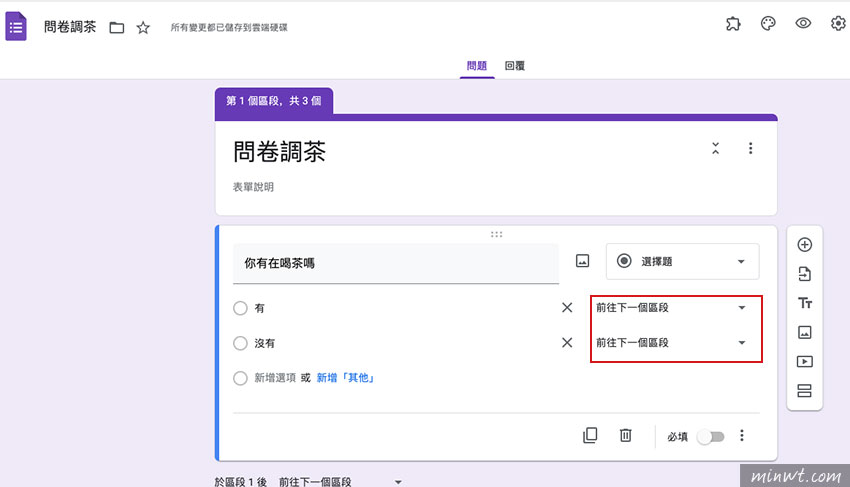This screenshot has height=487, width=850.
Task: Open form settings gear
Action: 838,23
